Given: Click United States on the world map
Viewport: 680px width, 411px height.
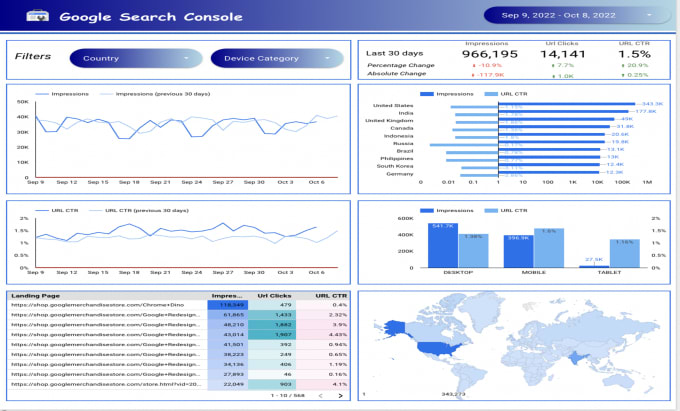Looking at the screenshot, I should tap(439, 348).
